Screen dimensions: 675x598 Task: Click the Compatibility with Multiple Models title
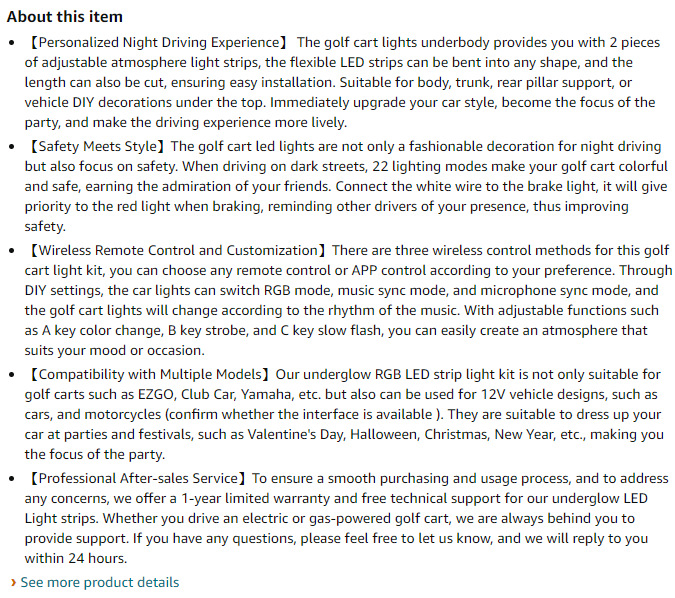[x=149, y=374]
